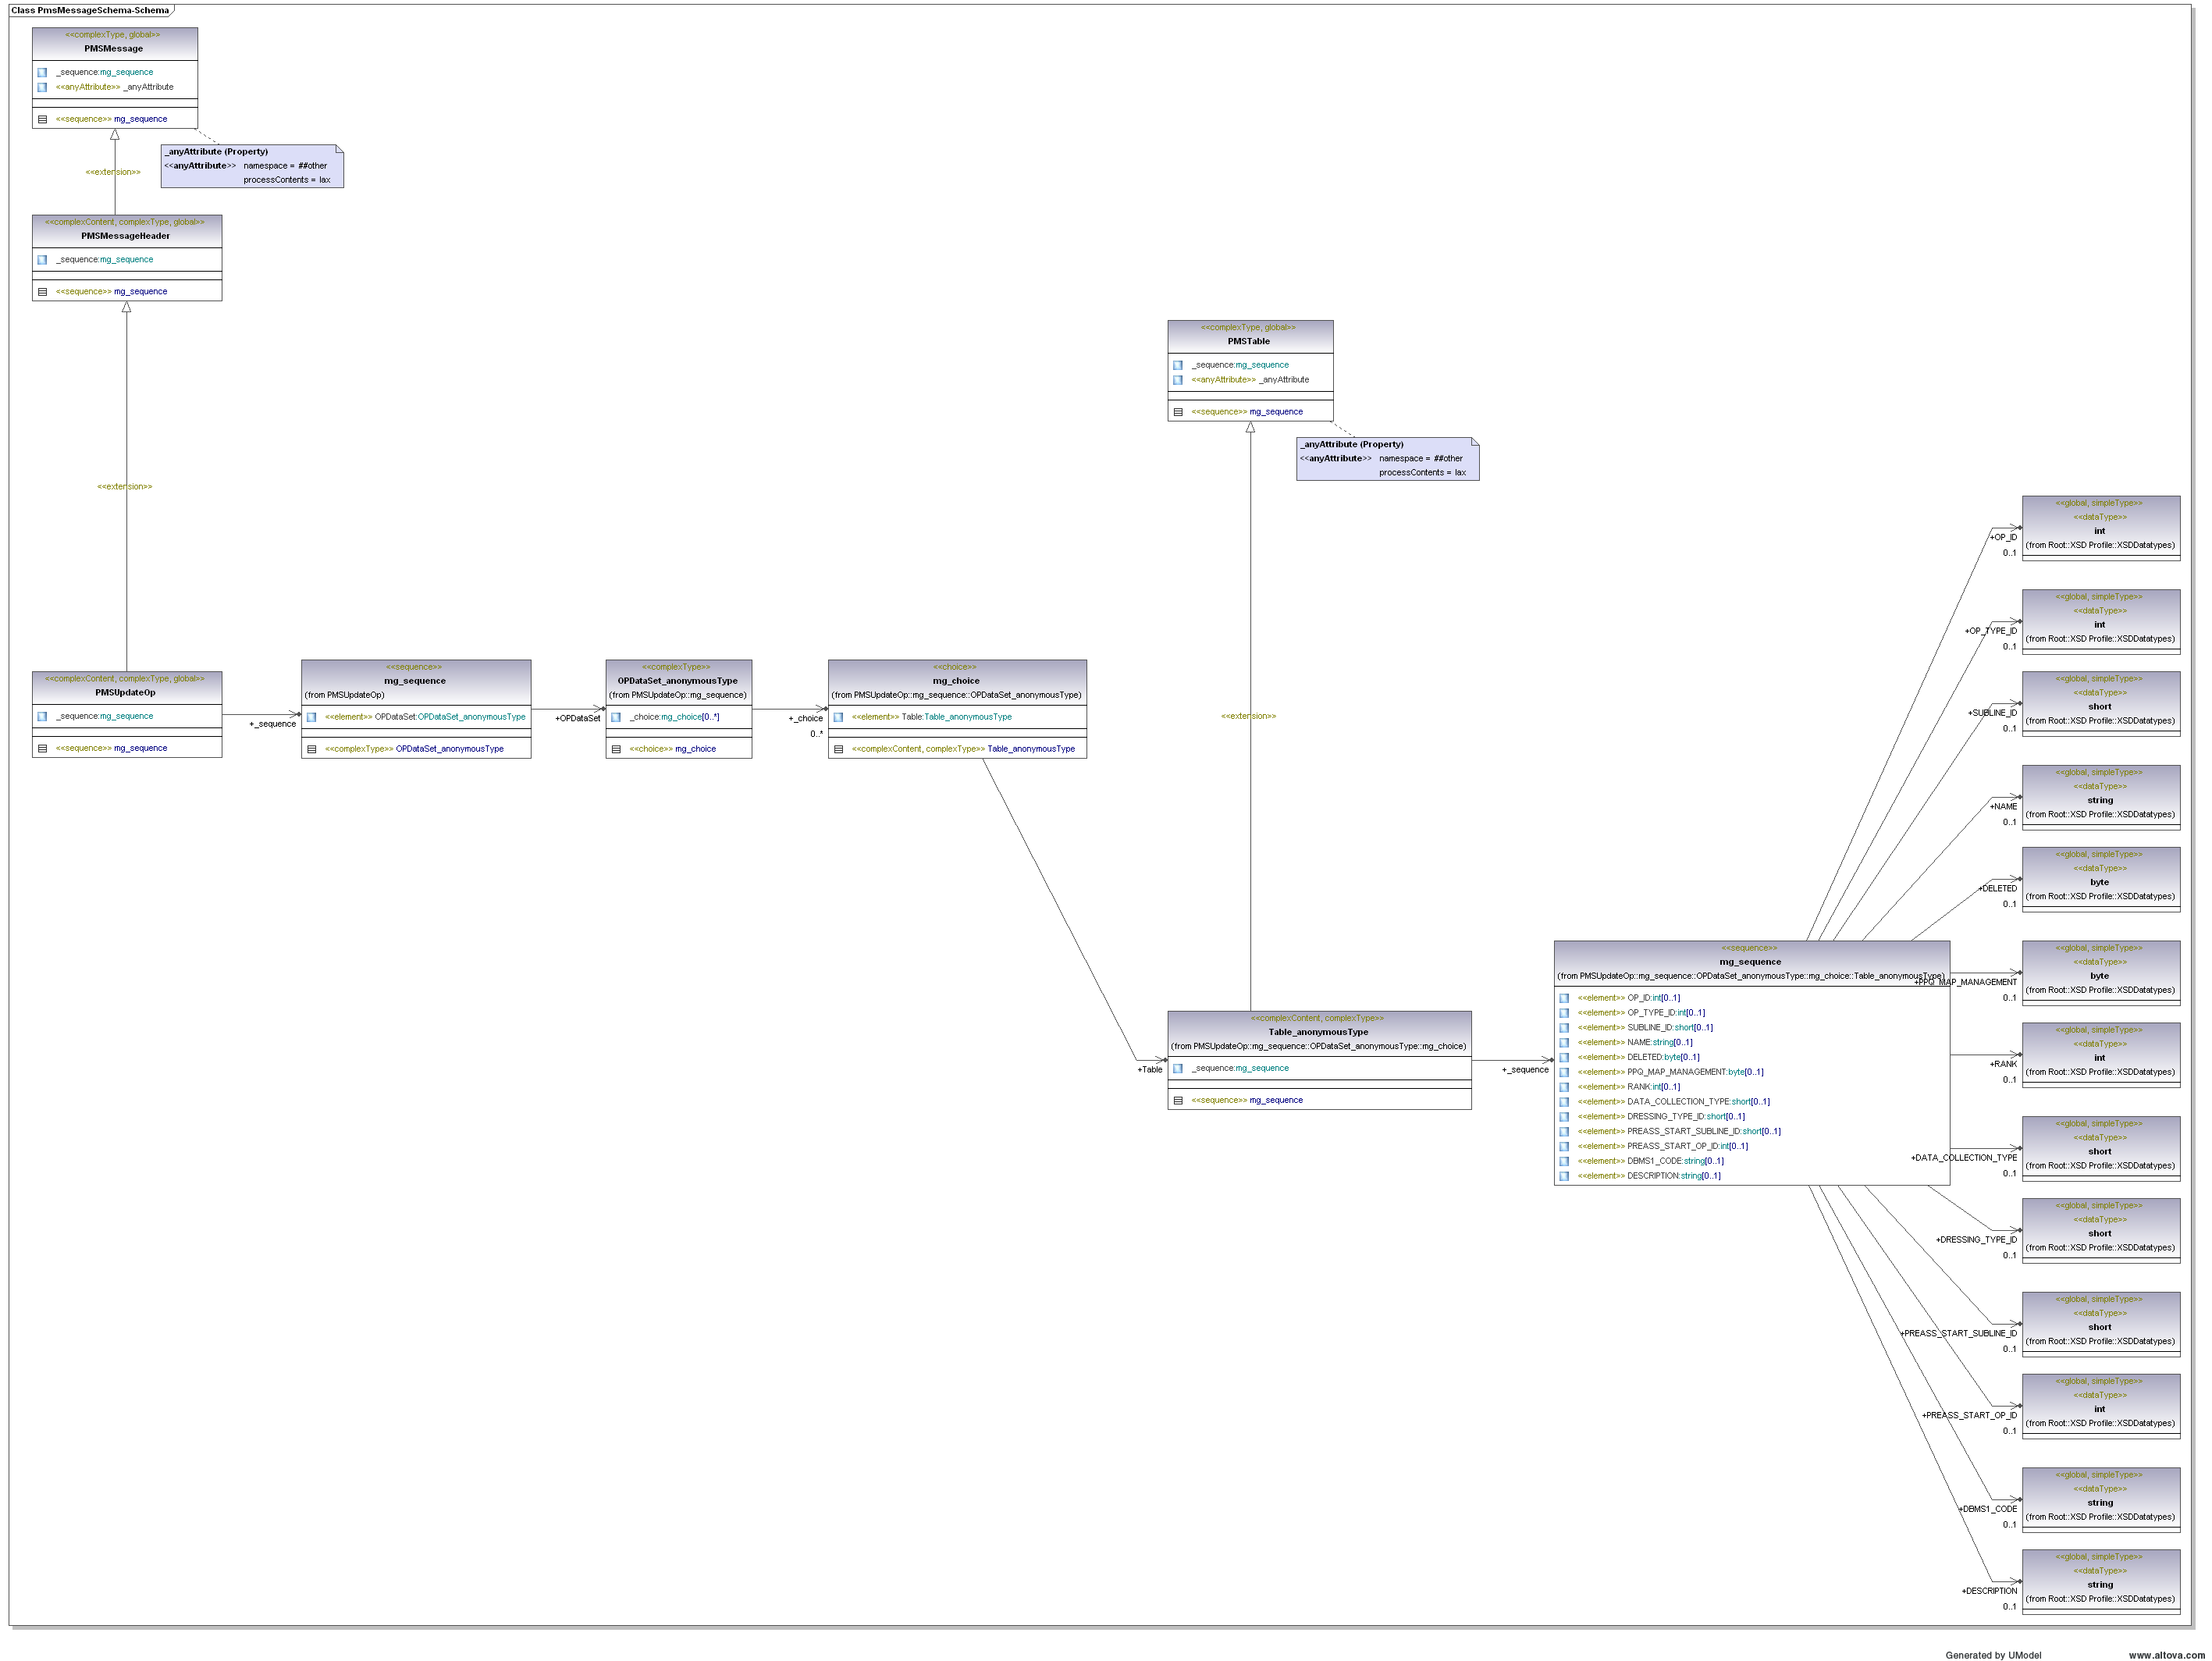
Task: Select mg_sequence class from PMSUpdateOp
Action: click(415, 681)
